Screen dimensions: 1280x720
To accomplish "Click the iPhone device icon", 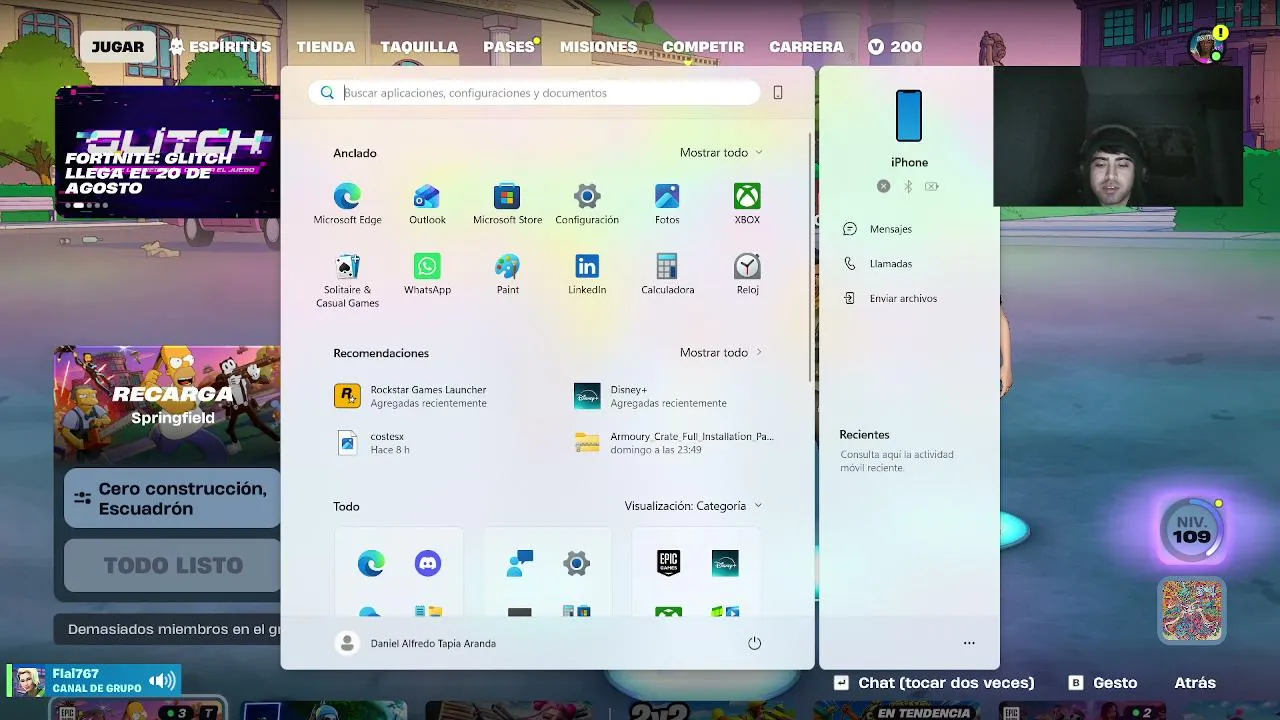I will tap(909, 116).
